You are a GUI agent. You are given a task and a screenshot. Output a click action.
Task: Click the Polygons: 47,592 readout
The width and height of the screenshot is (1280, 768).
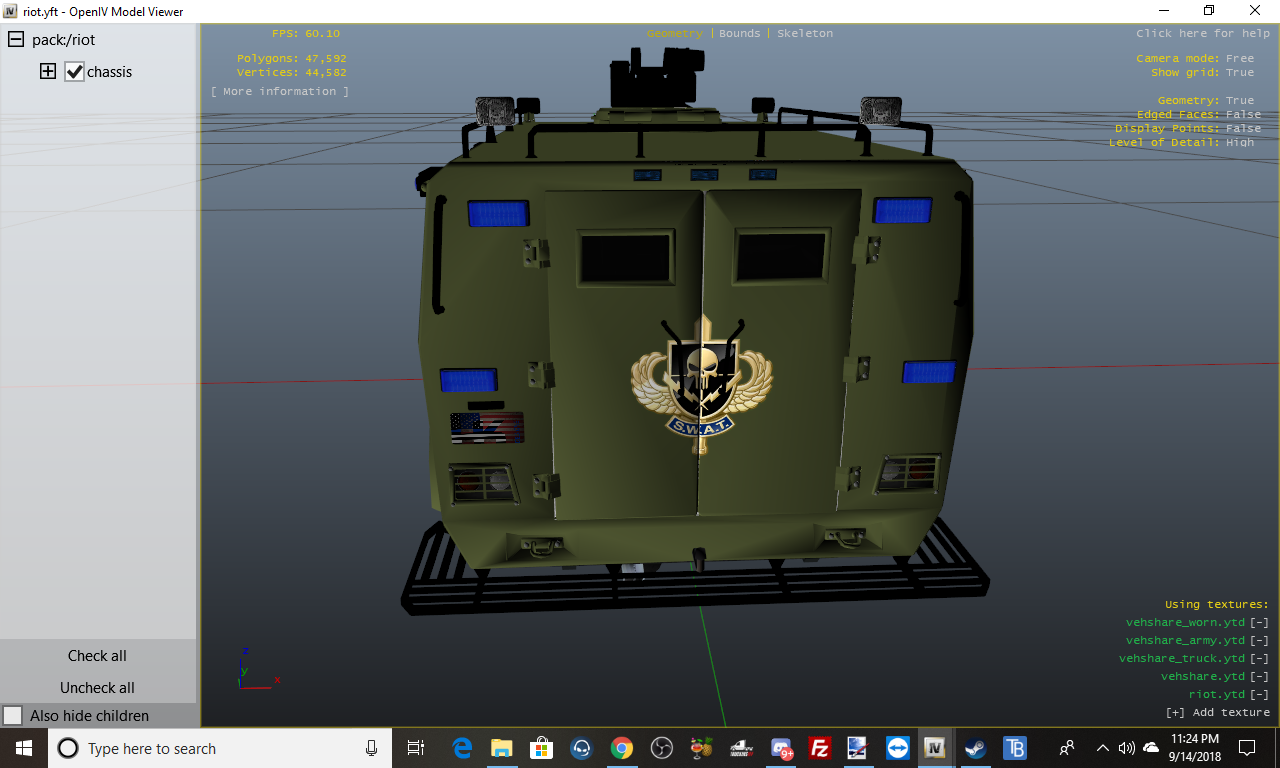(292, 59)
